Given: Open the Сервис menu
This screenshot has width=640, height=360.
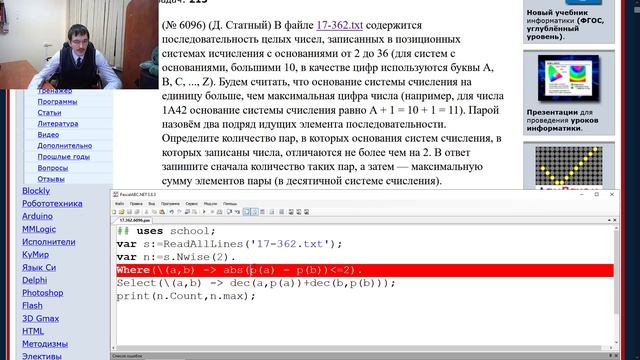Looking at the screenshot, I should coord(191,204).
